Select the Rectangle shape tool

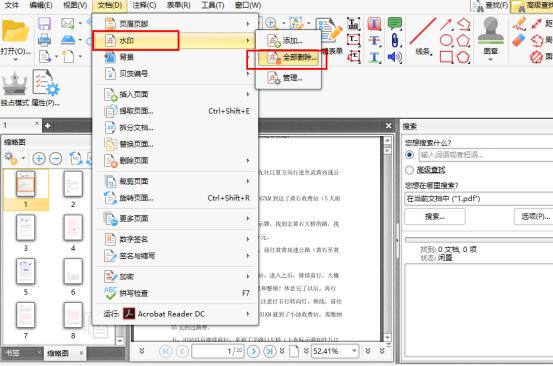(446, 56)
